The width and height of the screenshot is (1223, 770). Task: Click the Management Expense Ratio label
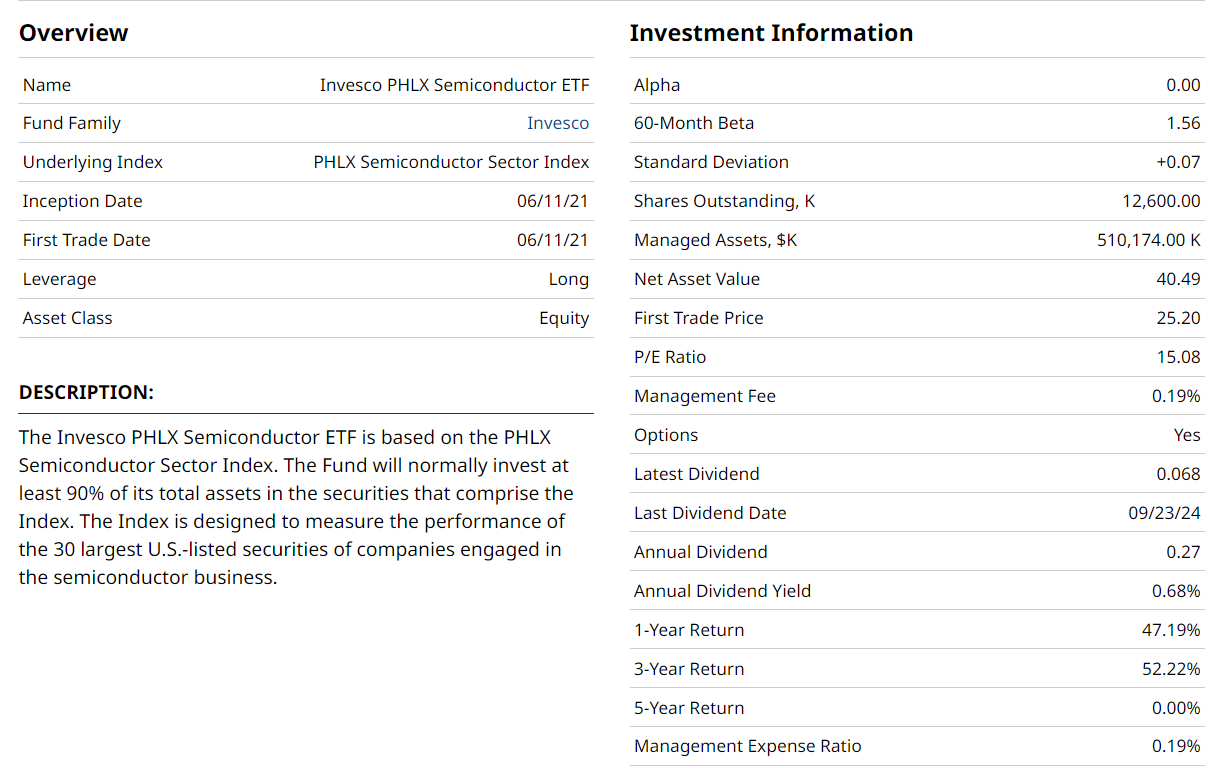[747, 746]
